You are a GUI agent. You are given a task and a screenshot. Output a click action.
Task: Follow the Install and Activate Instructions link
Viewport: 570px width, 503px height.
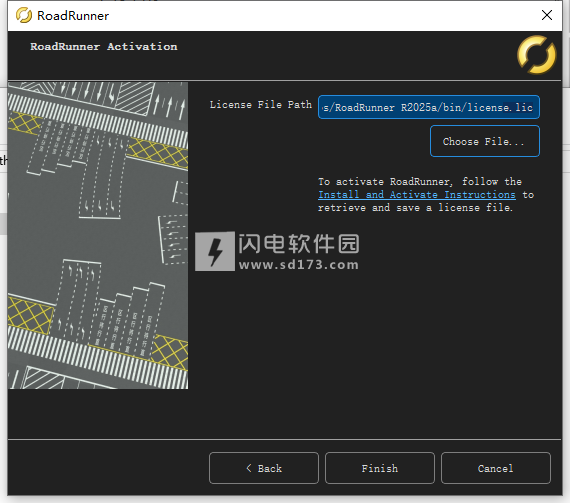[417, 195]
